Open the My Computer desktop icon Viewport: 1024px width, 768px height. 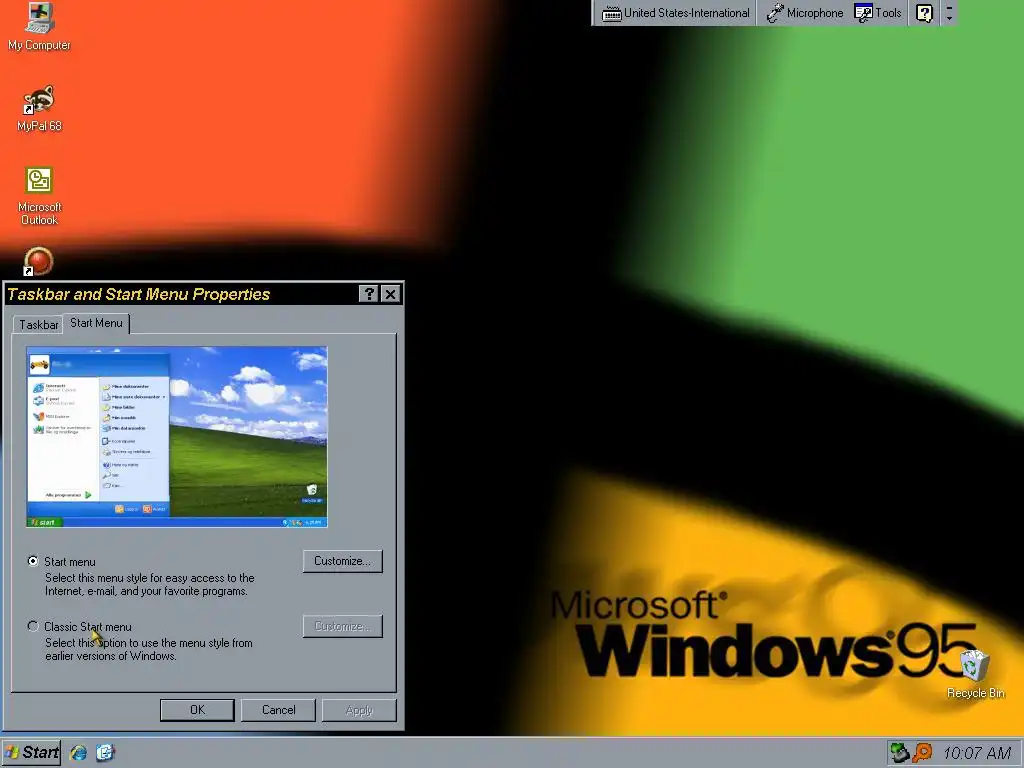coord(39,26)
